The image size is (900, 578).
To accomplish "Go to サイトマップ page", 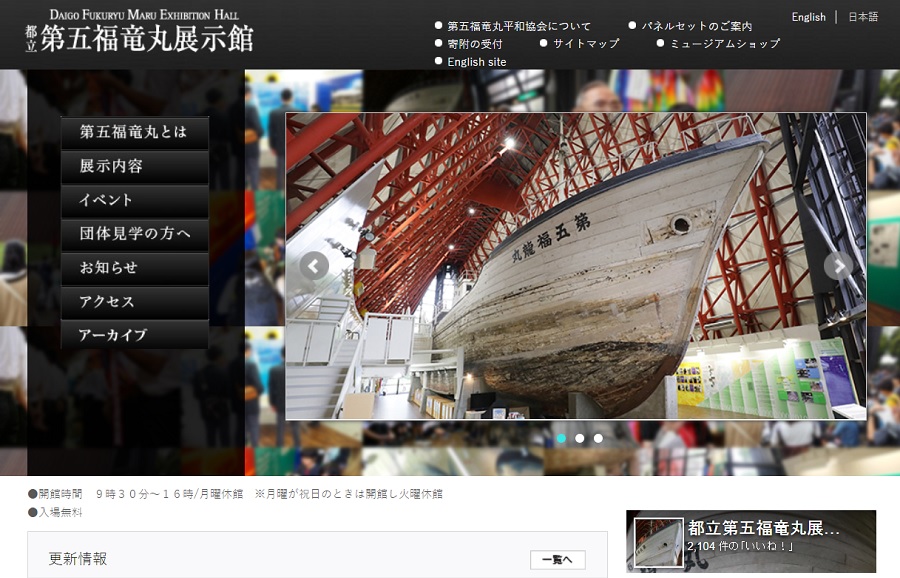I will point(586,44).
